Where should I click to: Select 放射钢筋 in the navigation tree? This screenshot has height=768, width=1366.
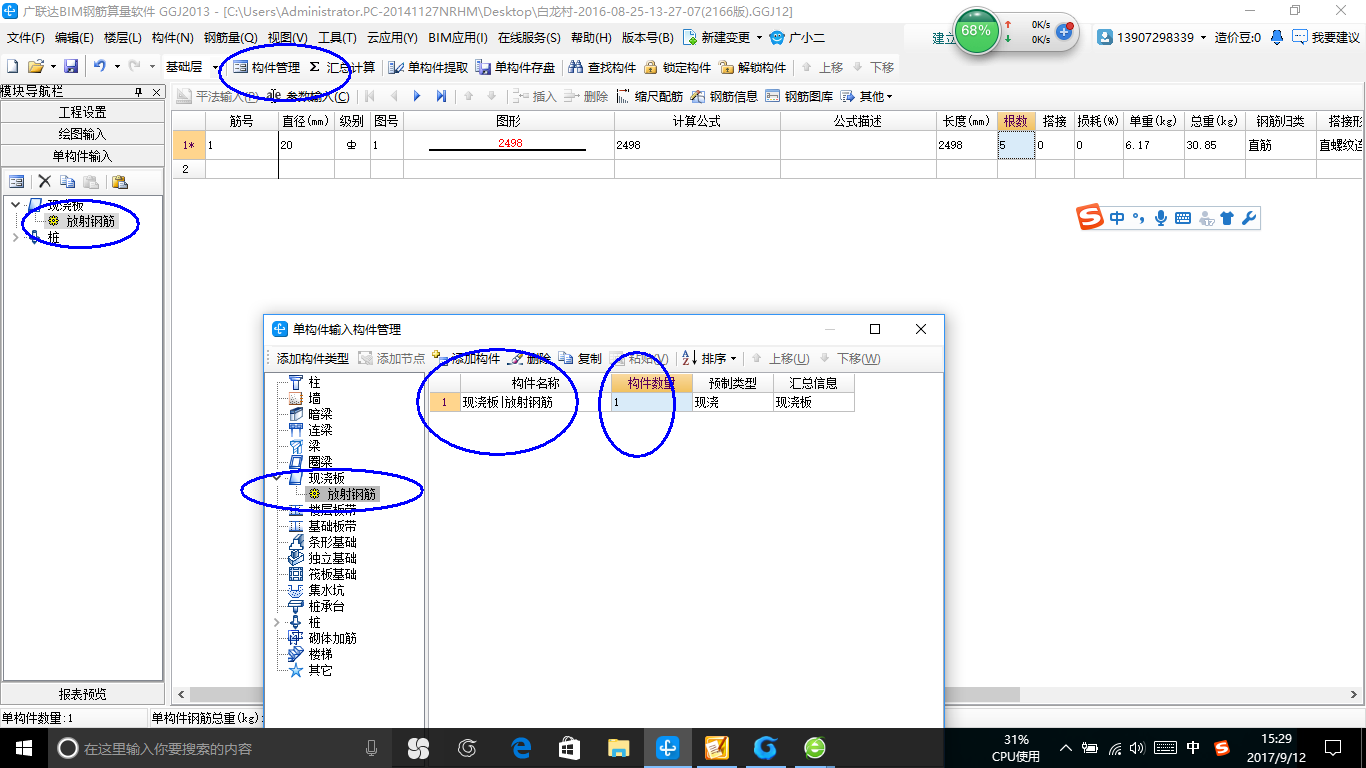pos(90,221)
